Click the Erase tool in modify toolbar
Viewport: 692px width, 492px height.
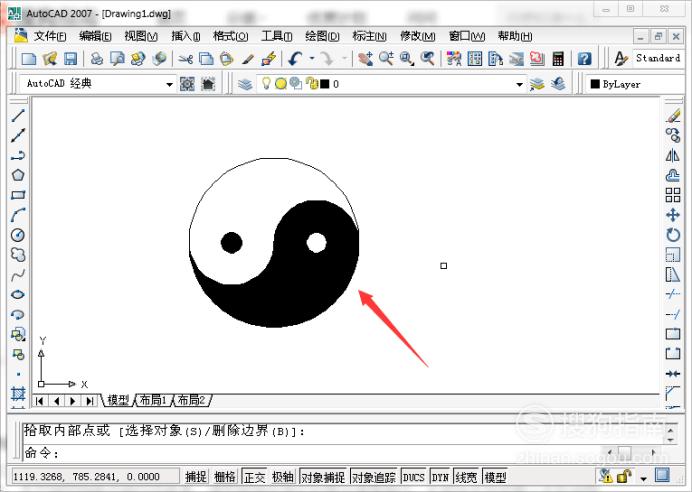[x=673, y=115]
